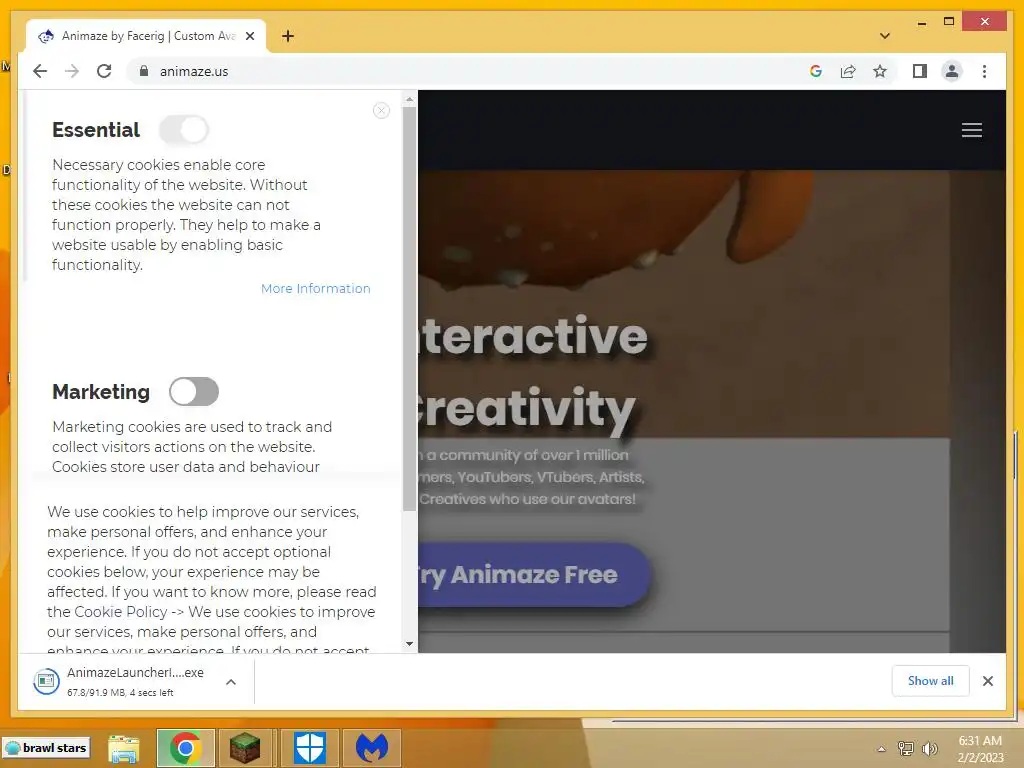Click the cookie panel scrollbar thumb
Screen dimensions: 1024x768
(409, 308)
